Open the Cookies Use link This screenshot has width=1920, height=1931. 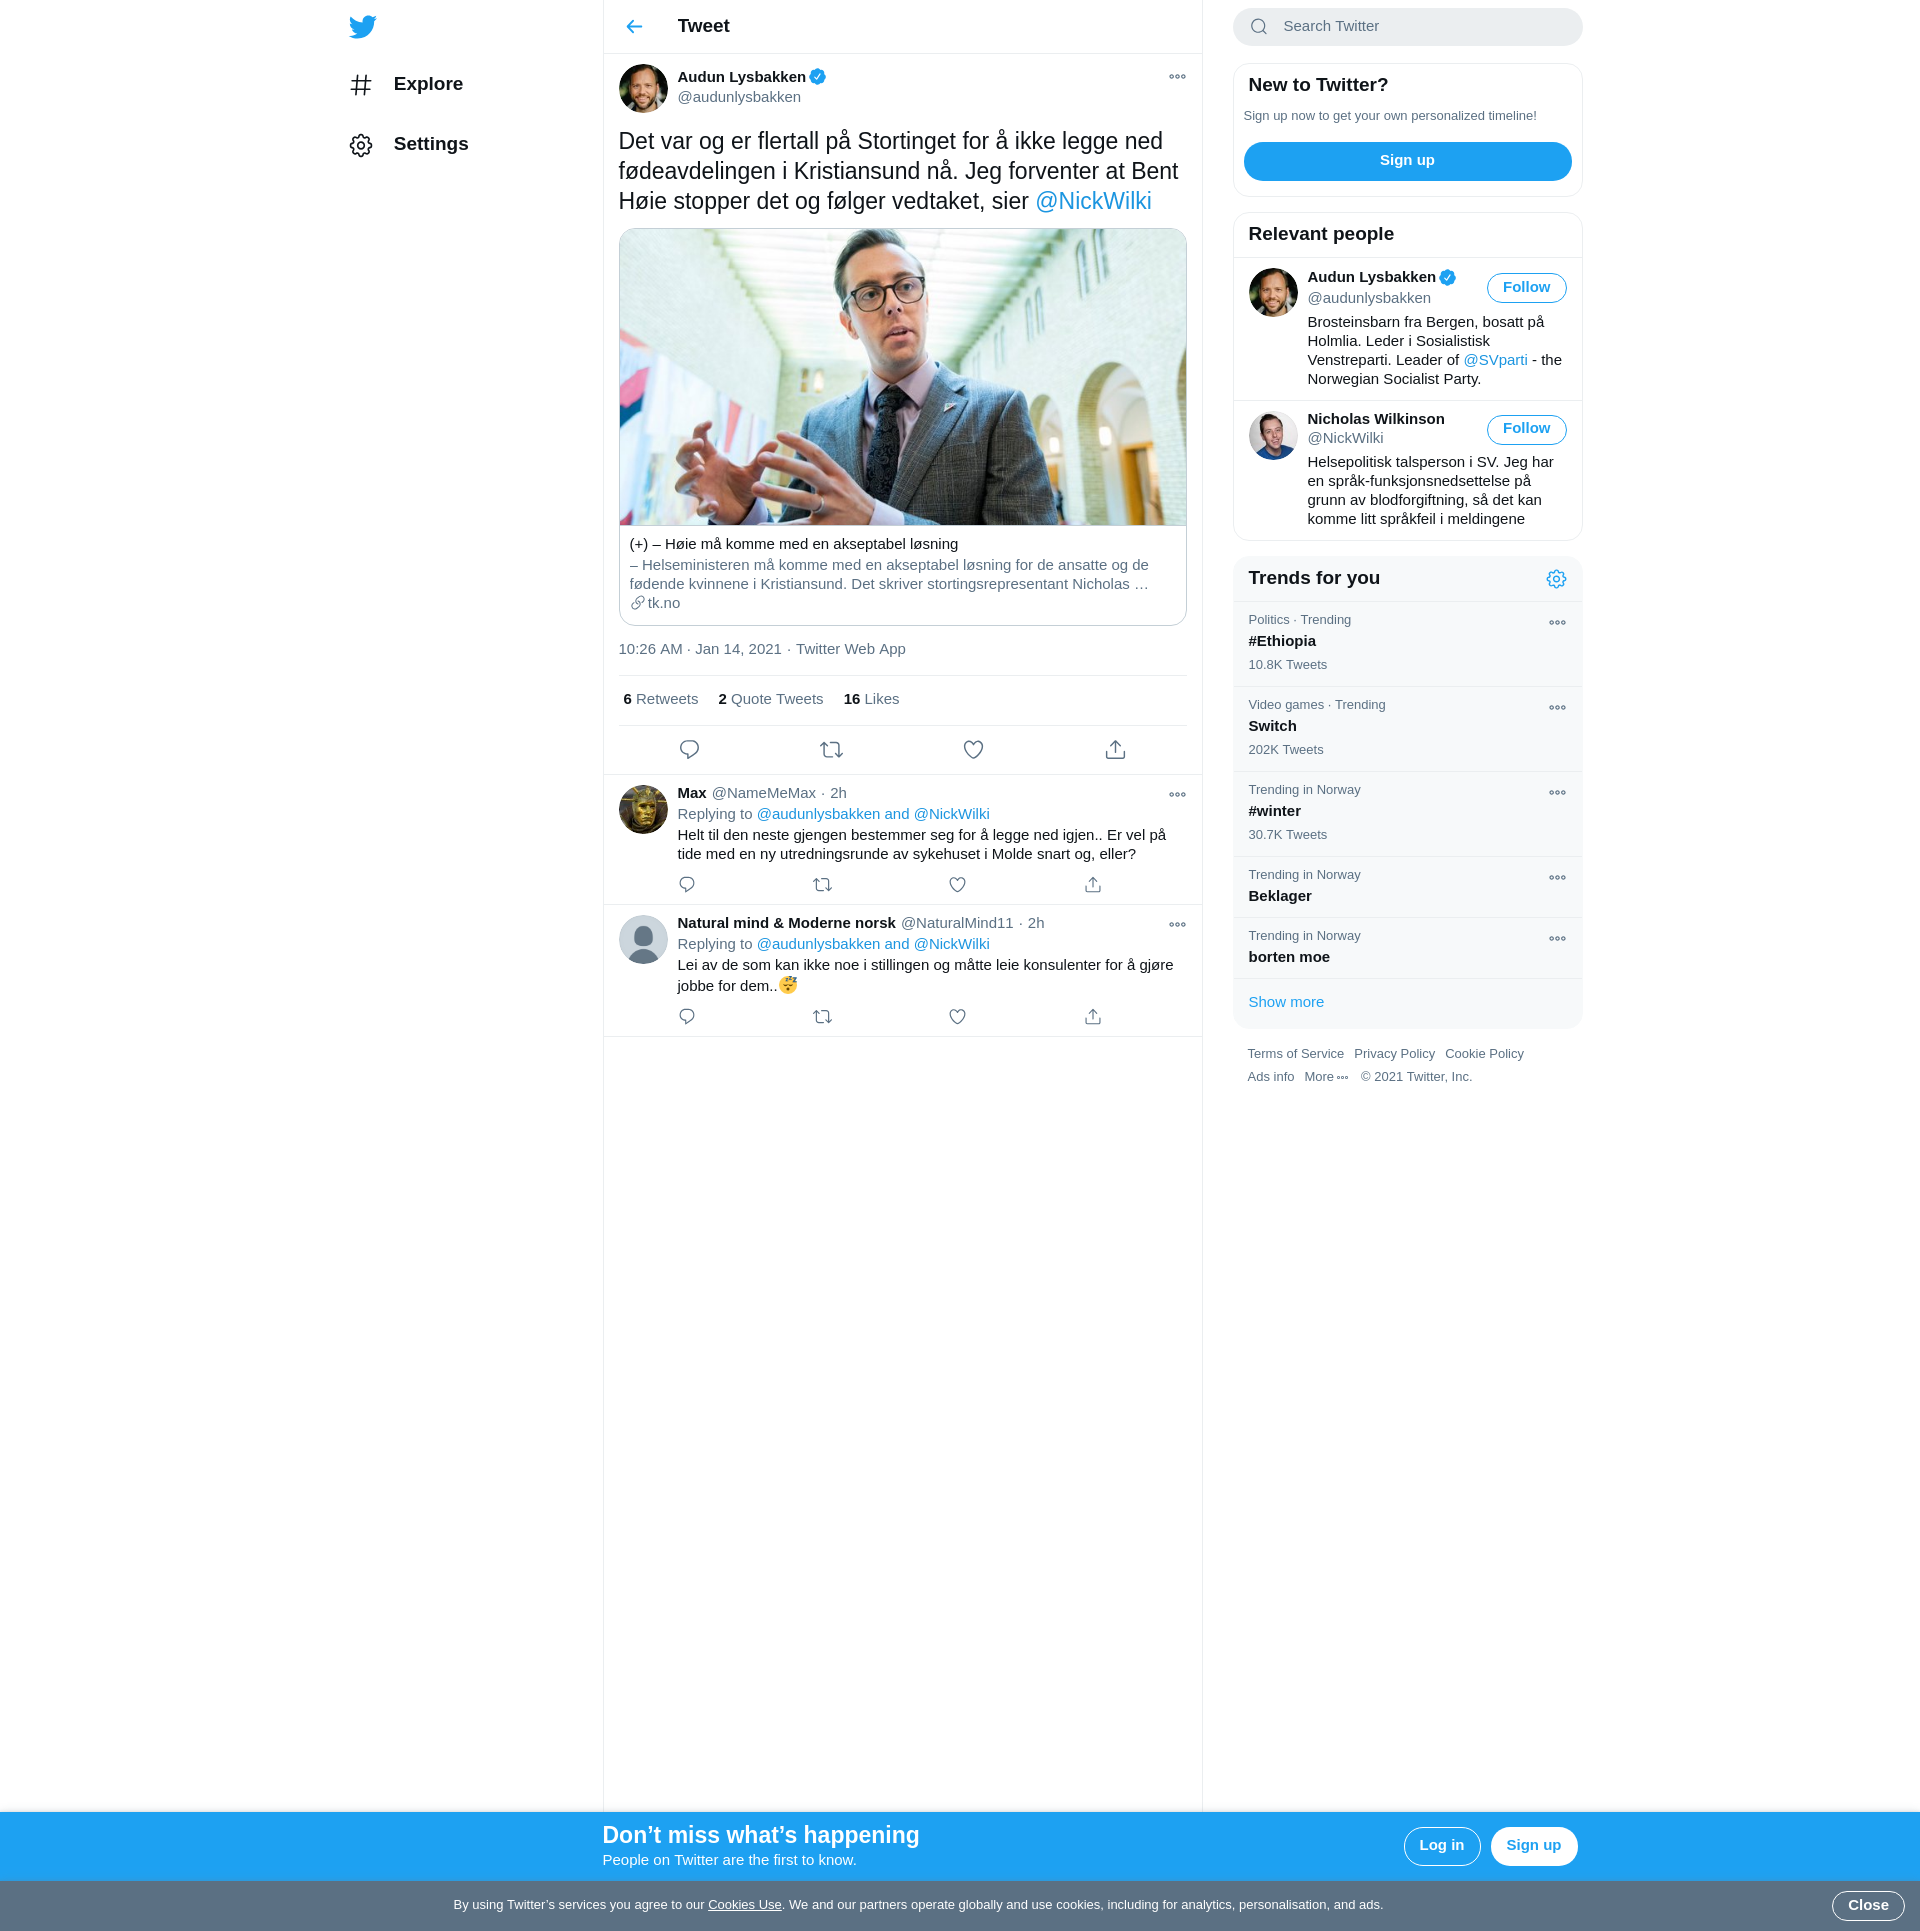[x=744, y=1905]
